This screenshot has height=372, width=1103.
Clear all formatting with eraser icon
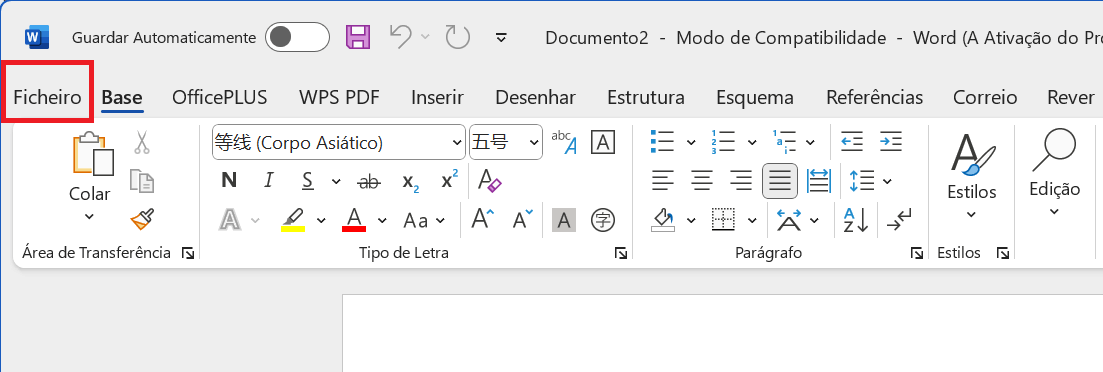click(490, 181)
